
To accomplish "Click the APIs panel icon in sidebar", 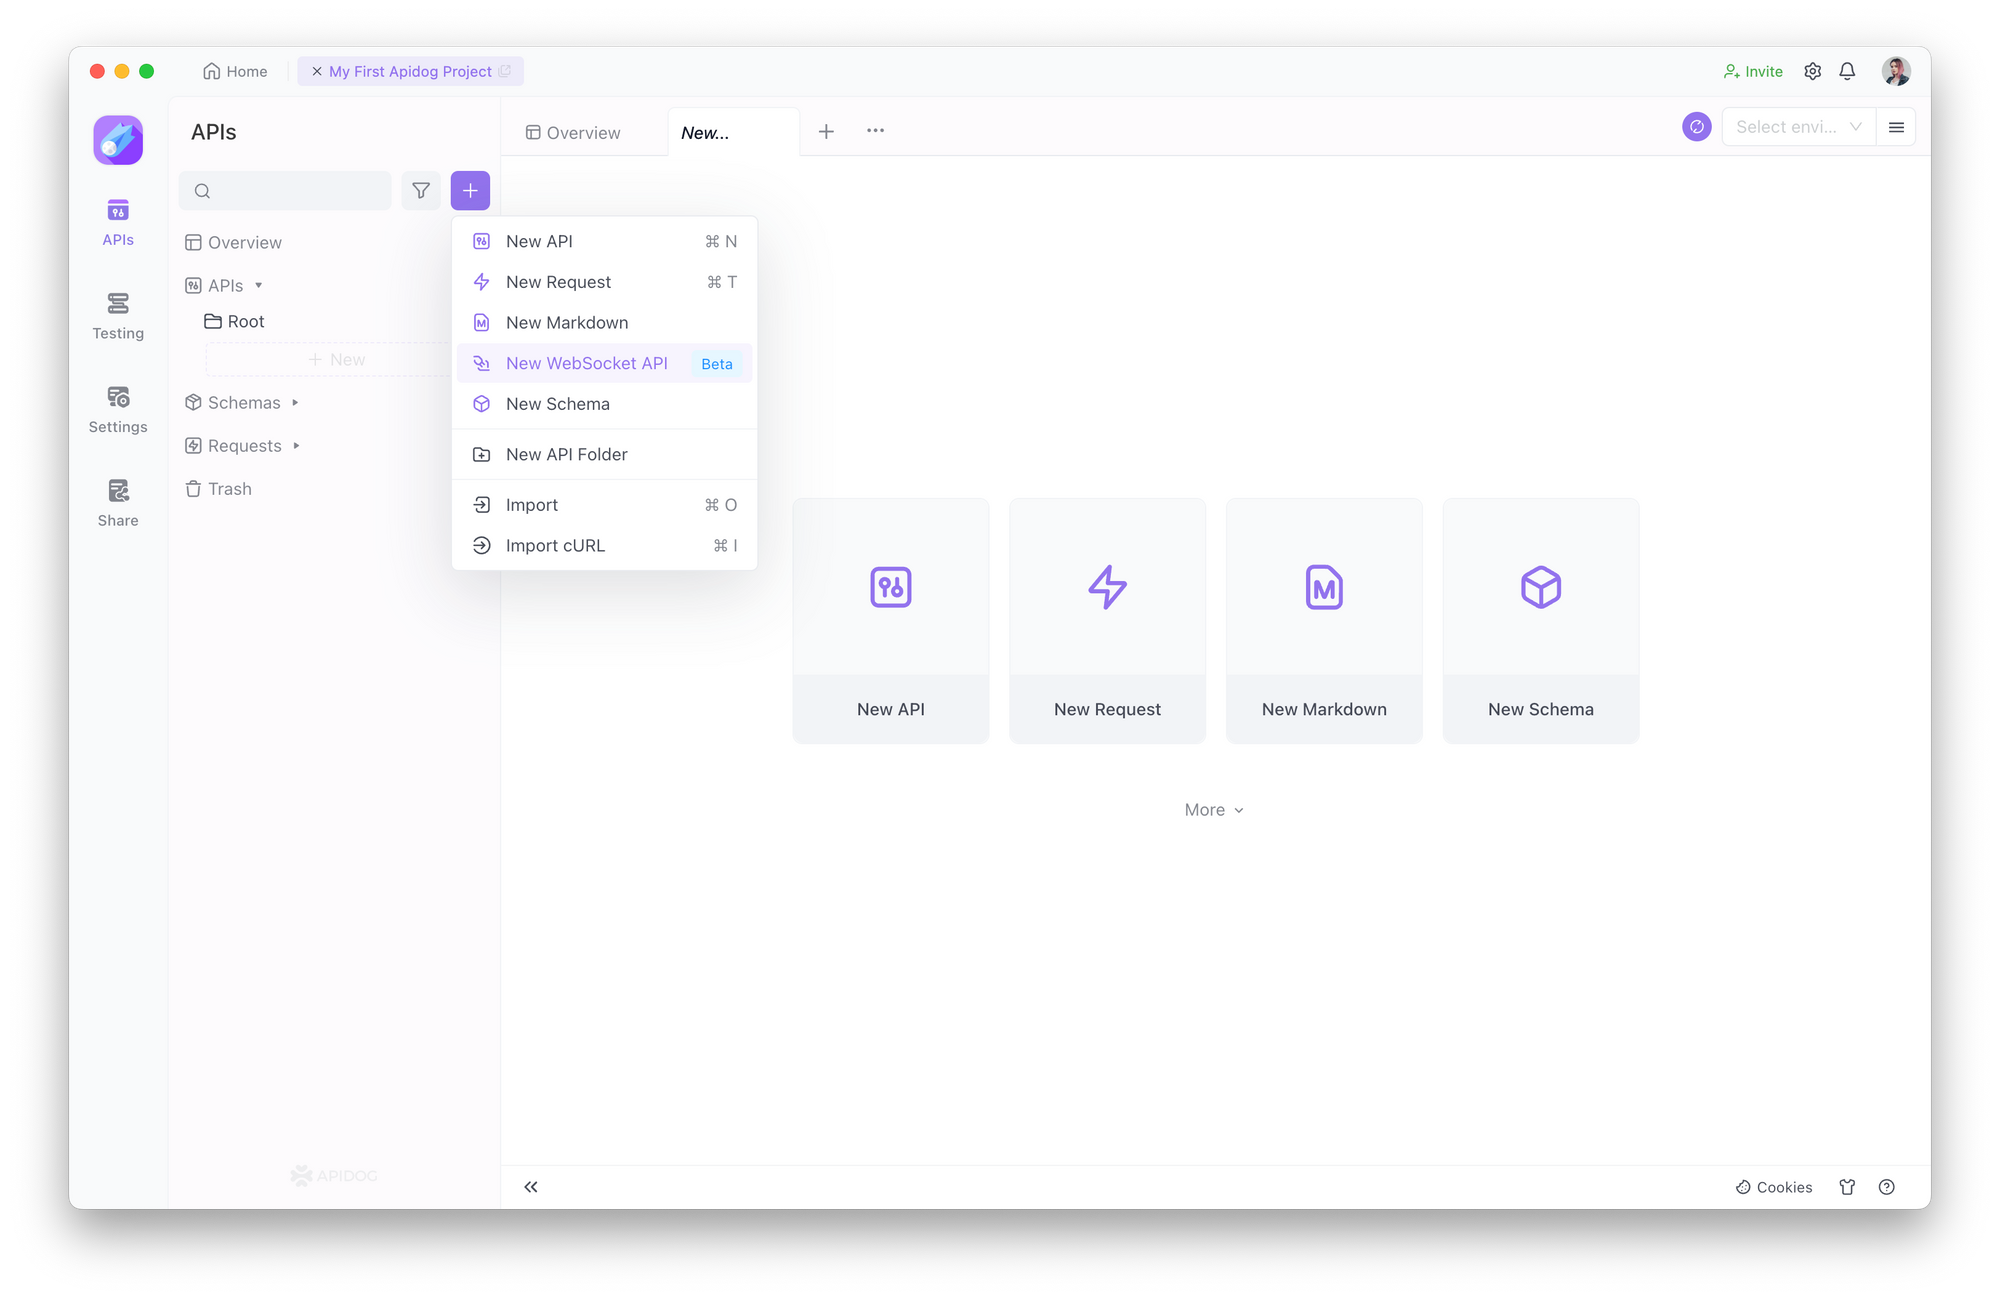I will coord(120,220).
